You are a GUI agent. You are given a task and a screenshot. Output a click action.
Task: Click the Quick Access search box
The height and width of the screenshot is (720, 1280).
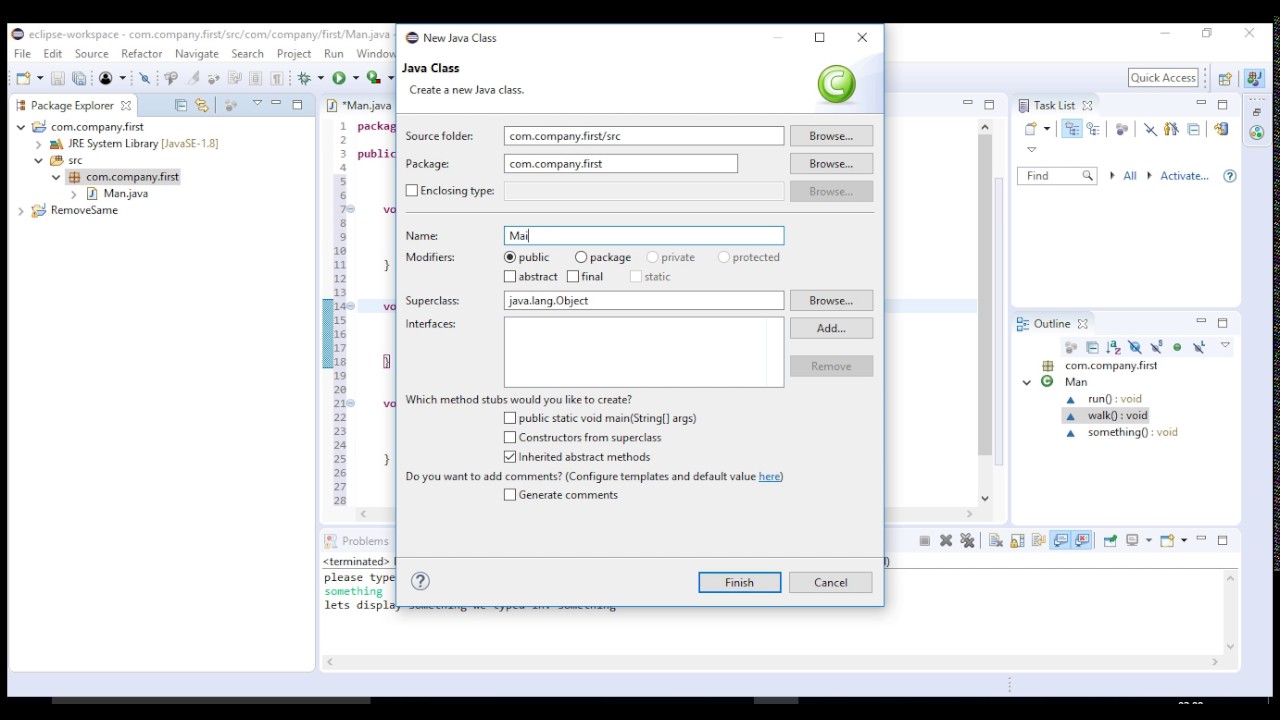1163,78
